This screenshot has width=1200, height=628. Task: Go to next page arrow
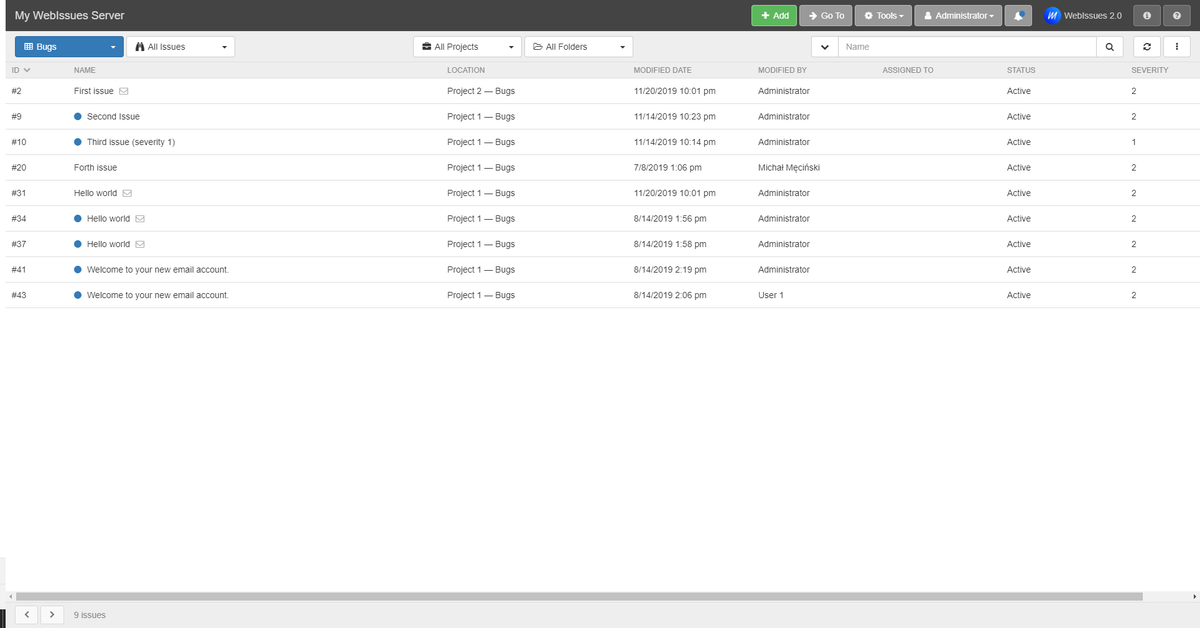pos(52,614)
